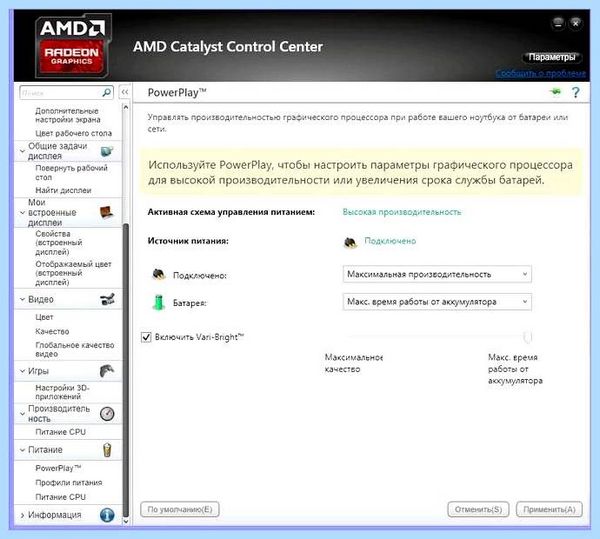This screenshot has width=600, height=539.
Task: Click the gamepad icon beside Игры
Action: [107, 371]
